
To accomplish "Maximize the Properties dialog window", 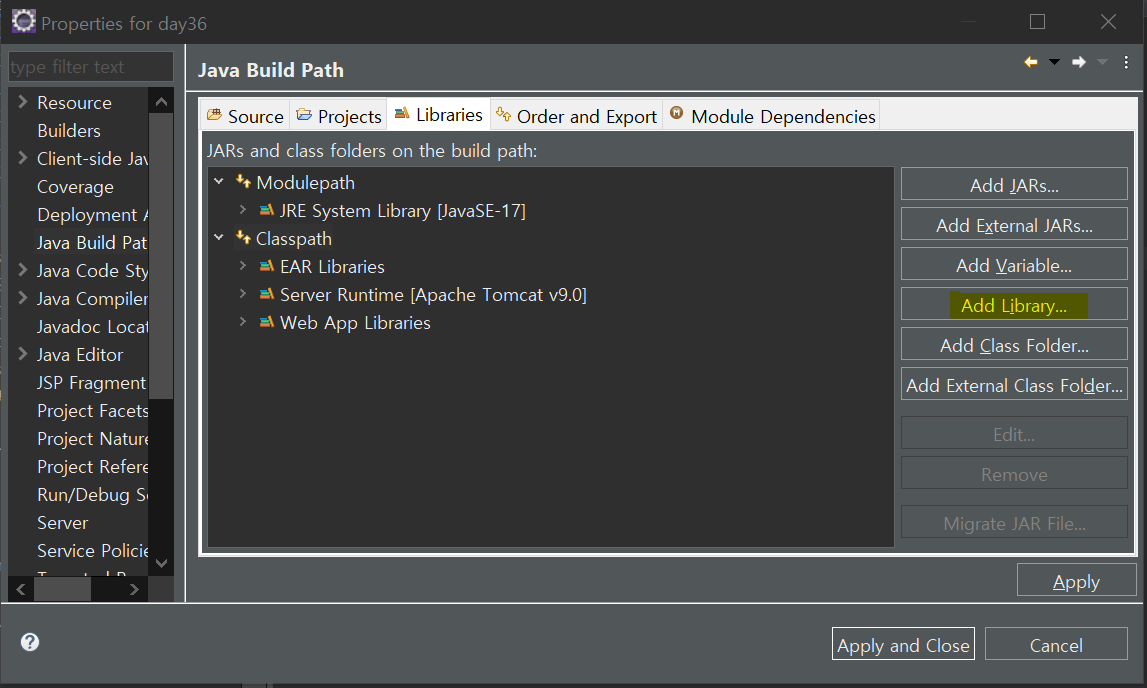I will (1037, 22).
